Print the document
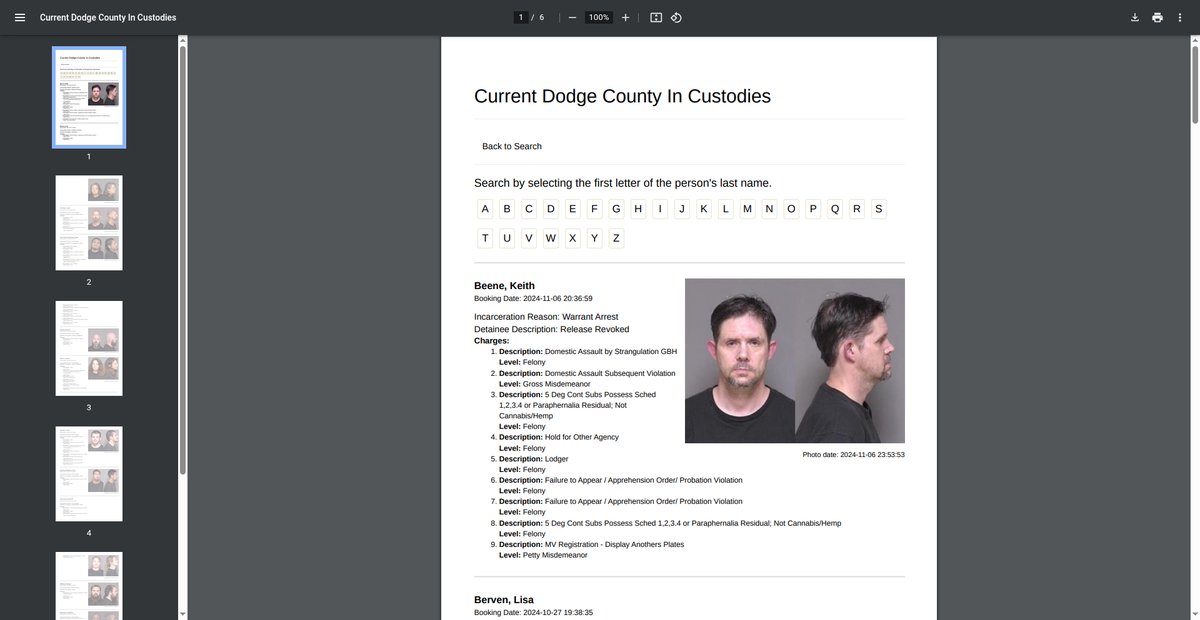 1157,17
